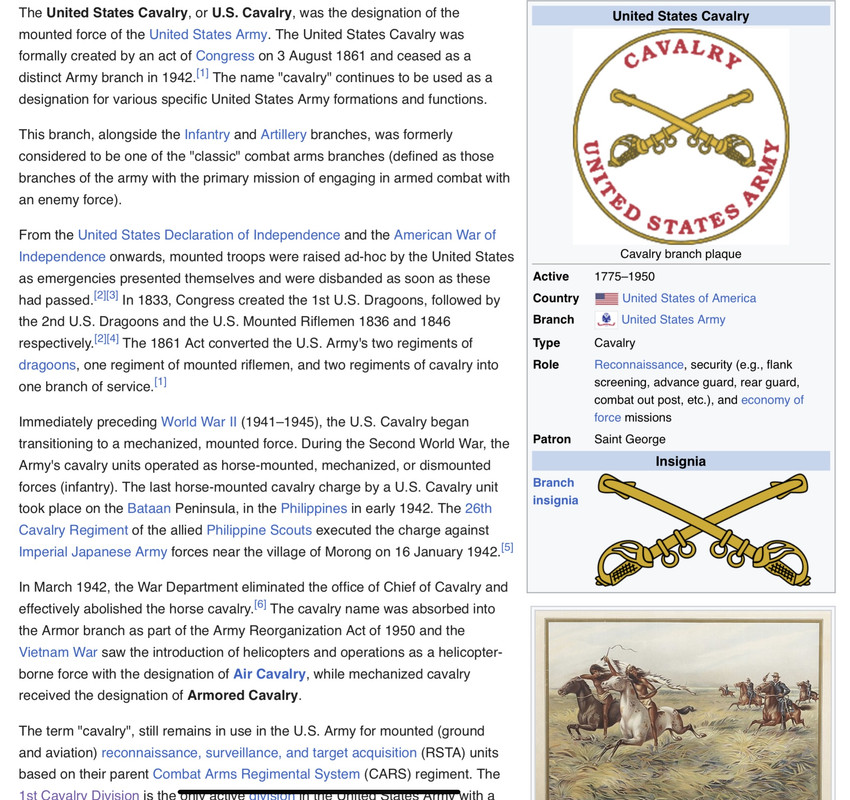Select the '1775–1950' active dates text
Image resolution: width=850 pixels, height=800 pixels.
(624, 276)
